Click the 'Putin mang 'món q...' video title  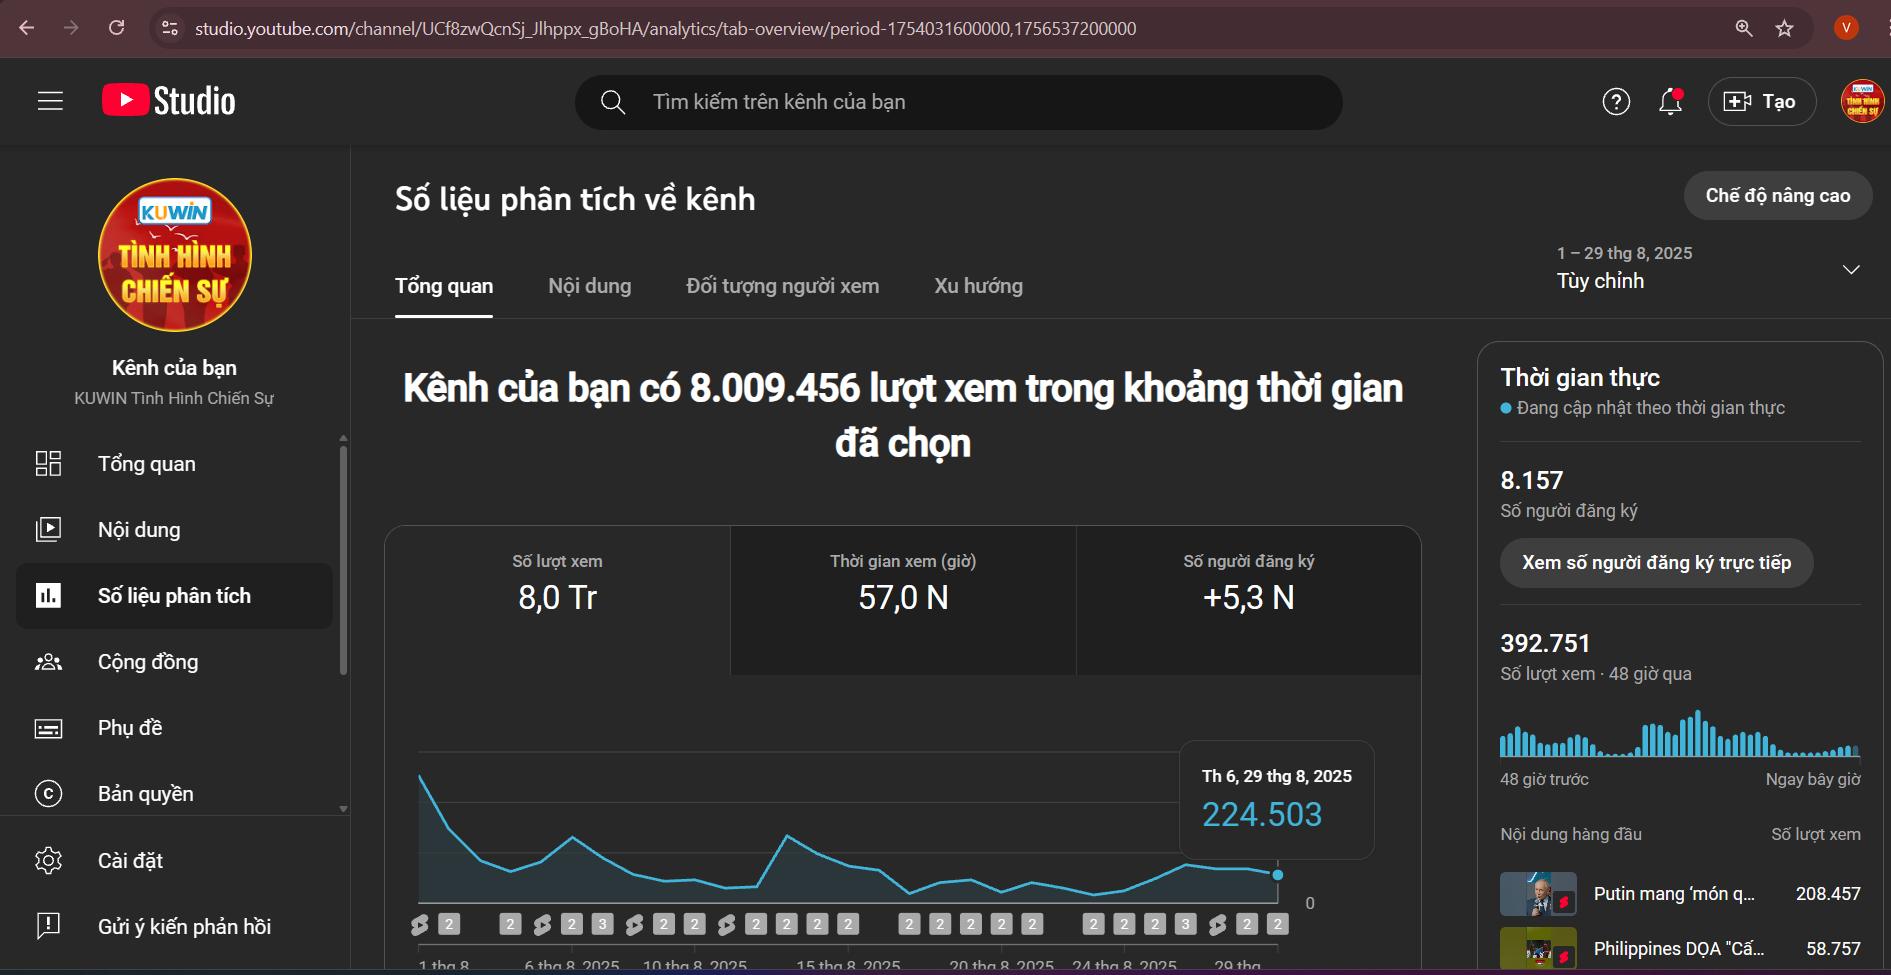click(1674, 894)
